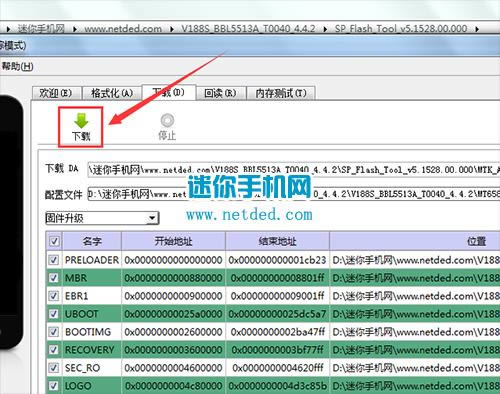Switch to the Welcome (欢迎) tab
500x394 pixels.
[x=56, y=93]
